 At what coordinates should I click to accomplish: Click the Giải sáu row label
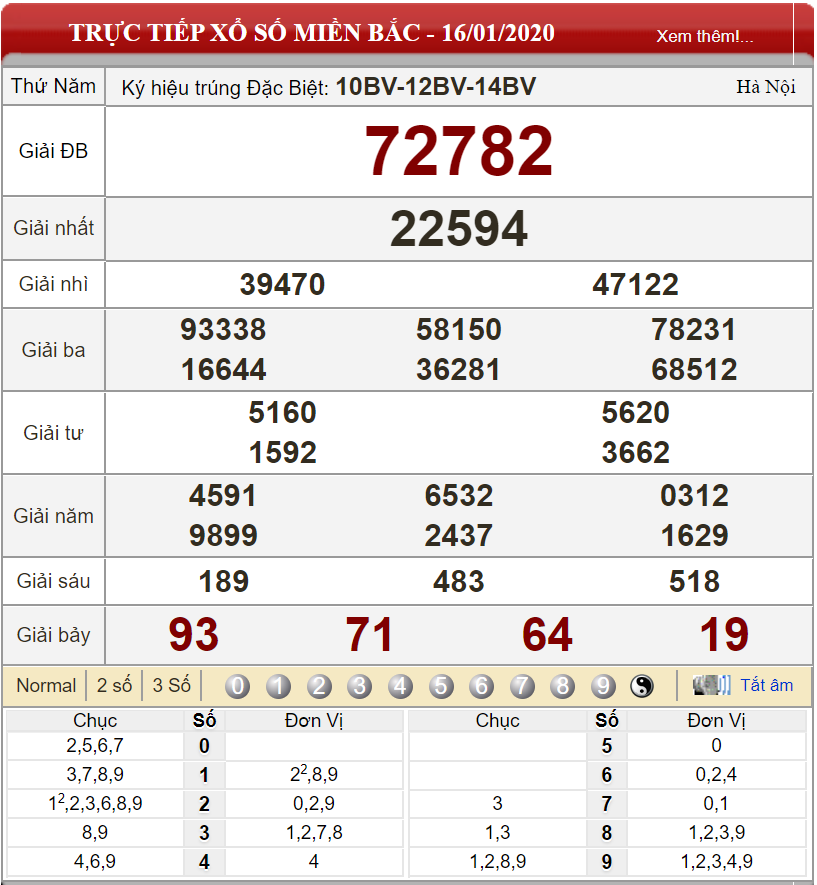[54, 581]
